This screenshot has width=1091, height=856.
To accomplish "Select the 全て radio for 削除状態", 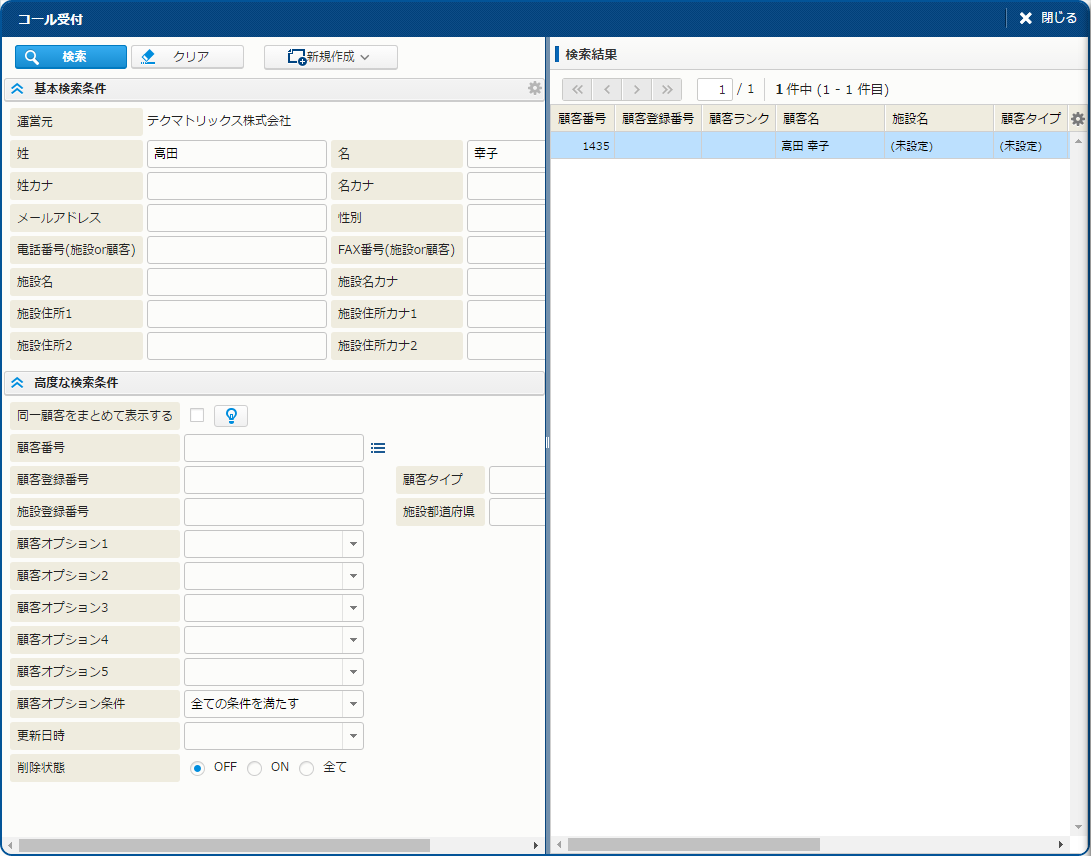I will [307, 768].
